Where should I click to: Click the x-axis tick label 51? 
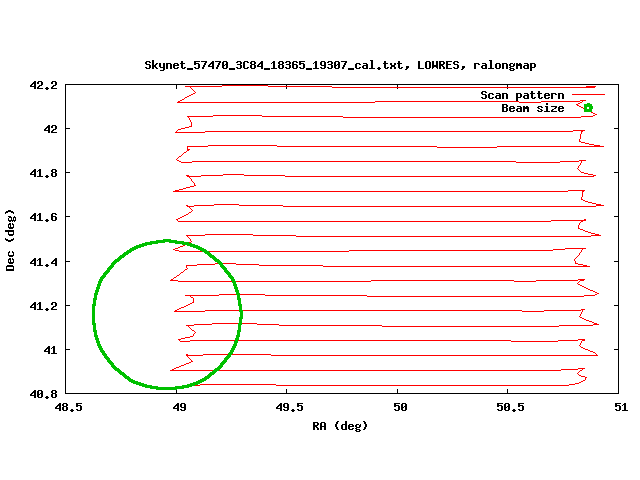(621, 407)
